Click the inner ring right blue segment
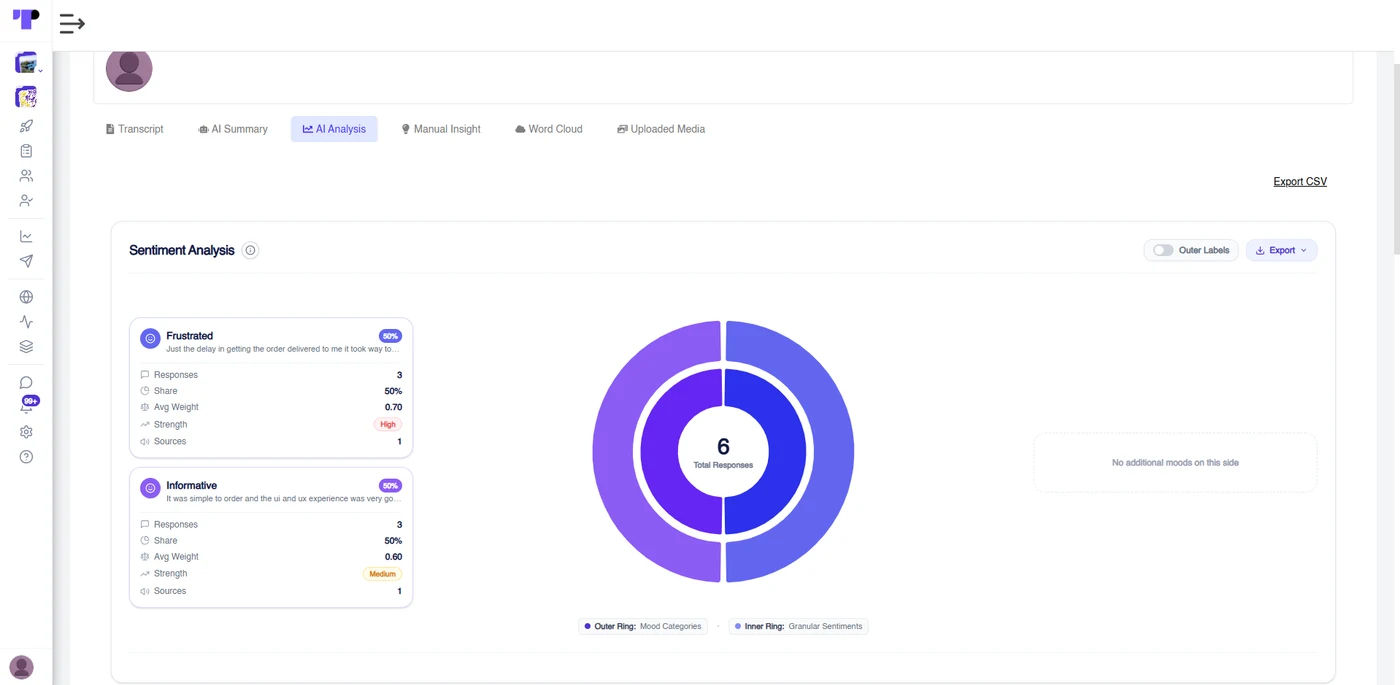 point(788,452)
